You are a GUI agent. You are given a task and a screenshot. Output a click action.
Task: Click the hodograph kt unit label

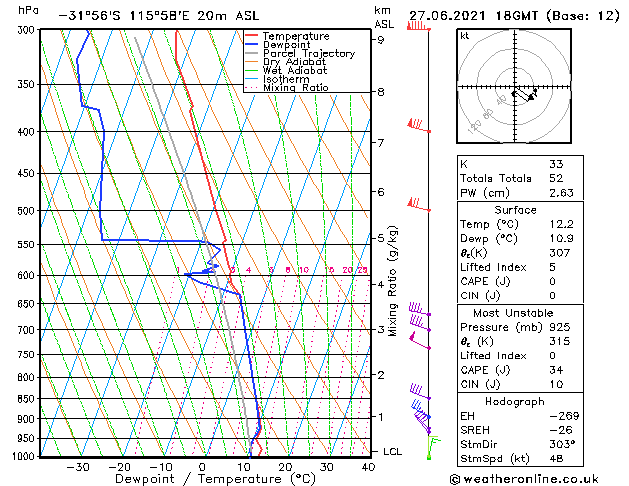click(465, 36)
